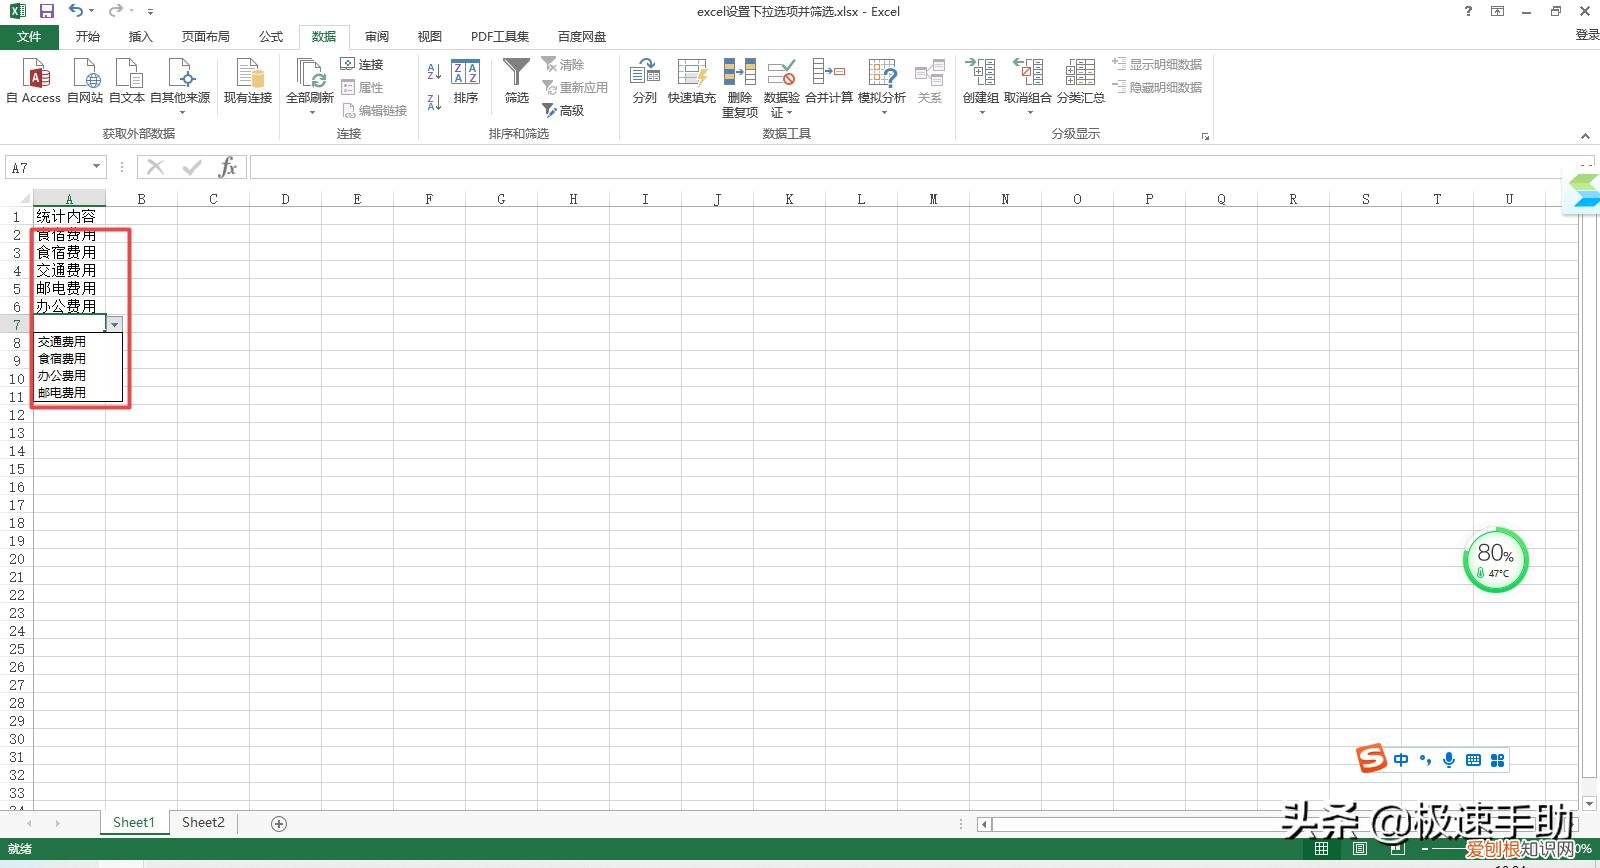This screenshot has width=1600, height=868.
Task: Click the 高级 advanced filter button
Action: click(x=564, y=110)
